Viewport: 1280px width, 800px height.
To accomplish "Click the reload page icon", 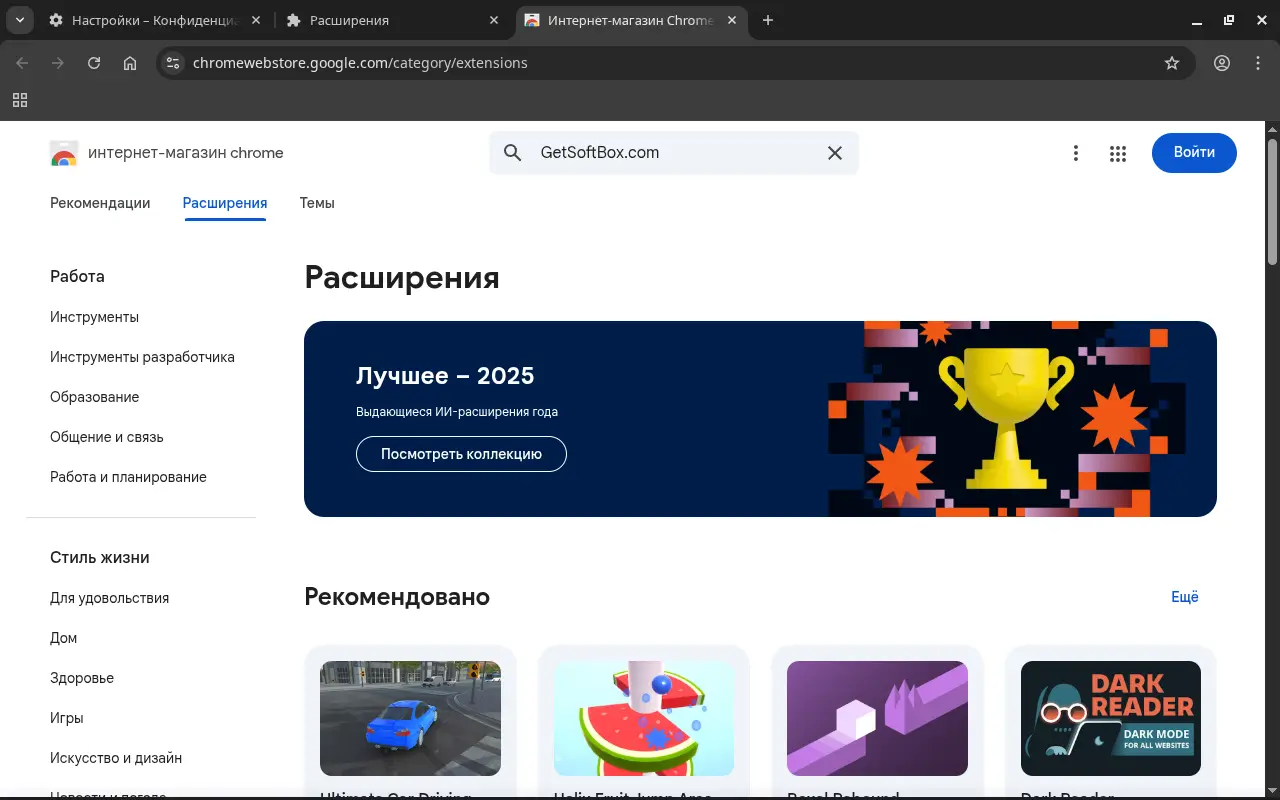I will point(94,63).
